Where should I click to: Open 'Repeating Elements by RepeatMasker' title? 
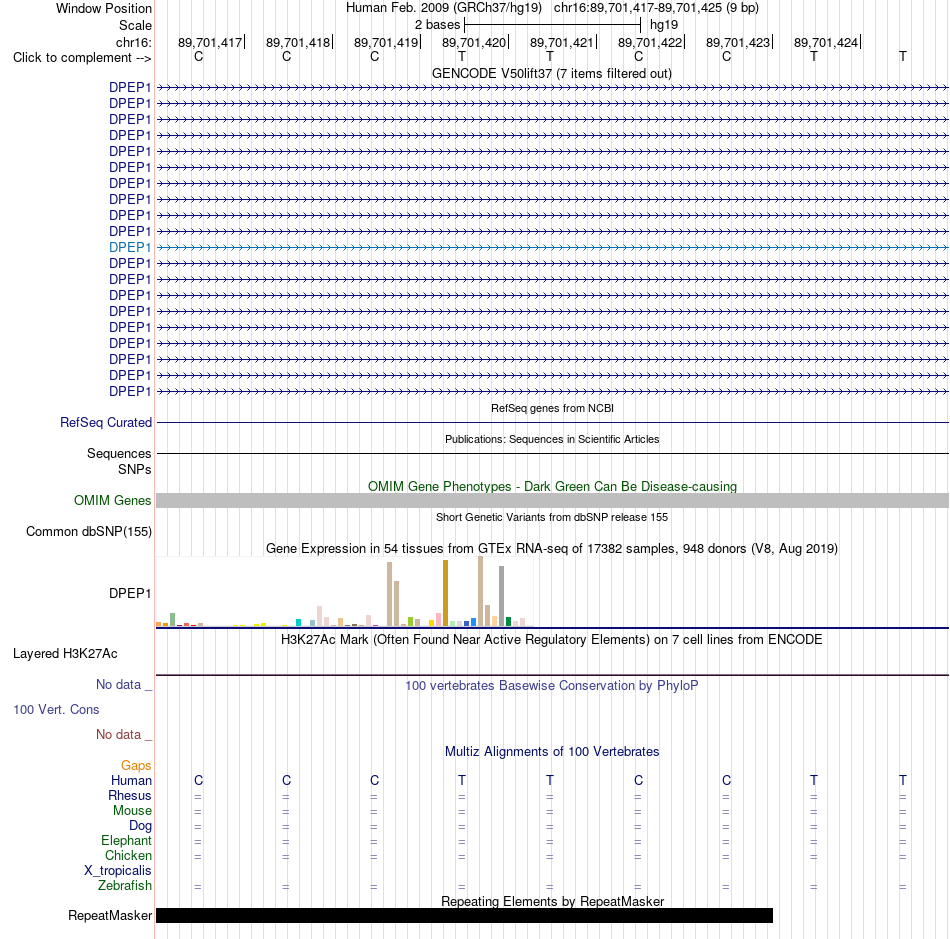click(x=553, y=901)
